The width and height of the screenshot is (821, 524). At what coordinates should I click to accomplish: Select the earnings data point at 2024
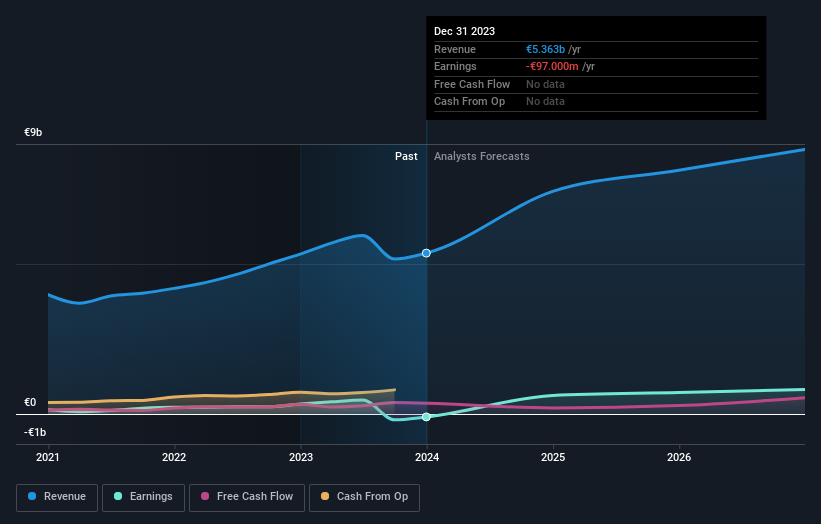[x=426, y=417]
